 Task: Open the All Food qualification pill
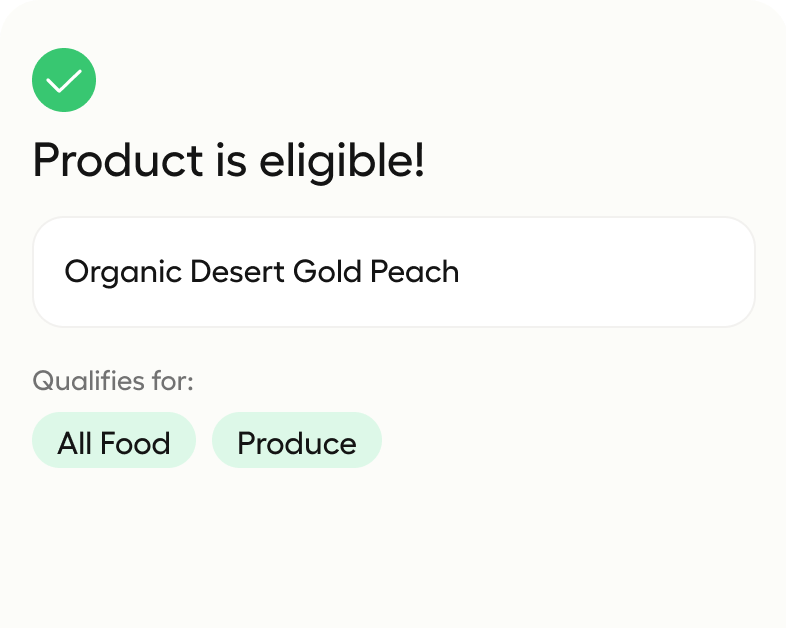[114, 442]
